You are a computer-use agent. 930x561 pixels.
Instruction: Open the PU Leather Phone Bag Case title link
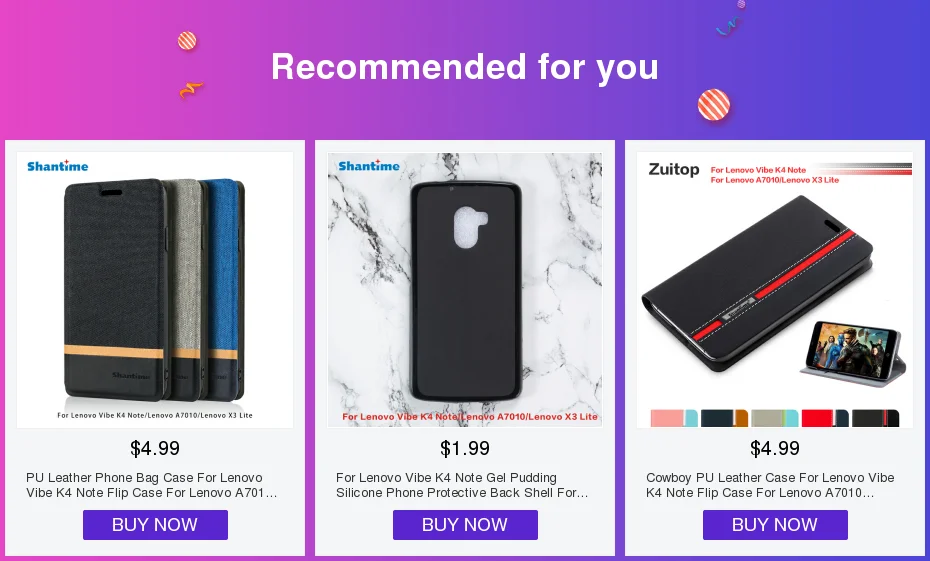pyautogui.click(x=152, y=485)
